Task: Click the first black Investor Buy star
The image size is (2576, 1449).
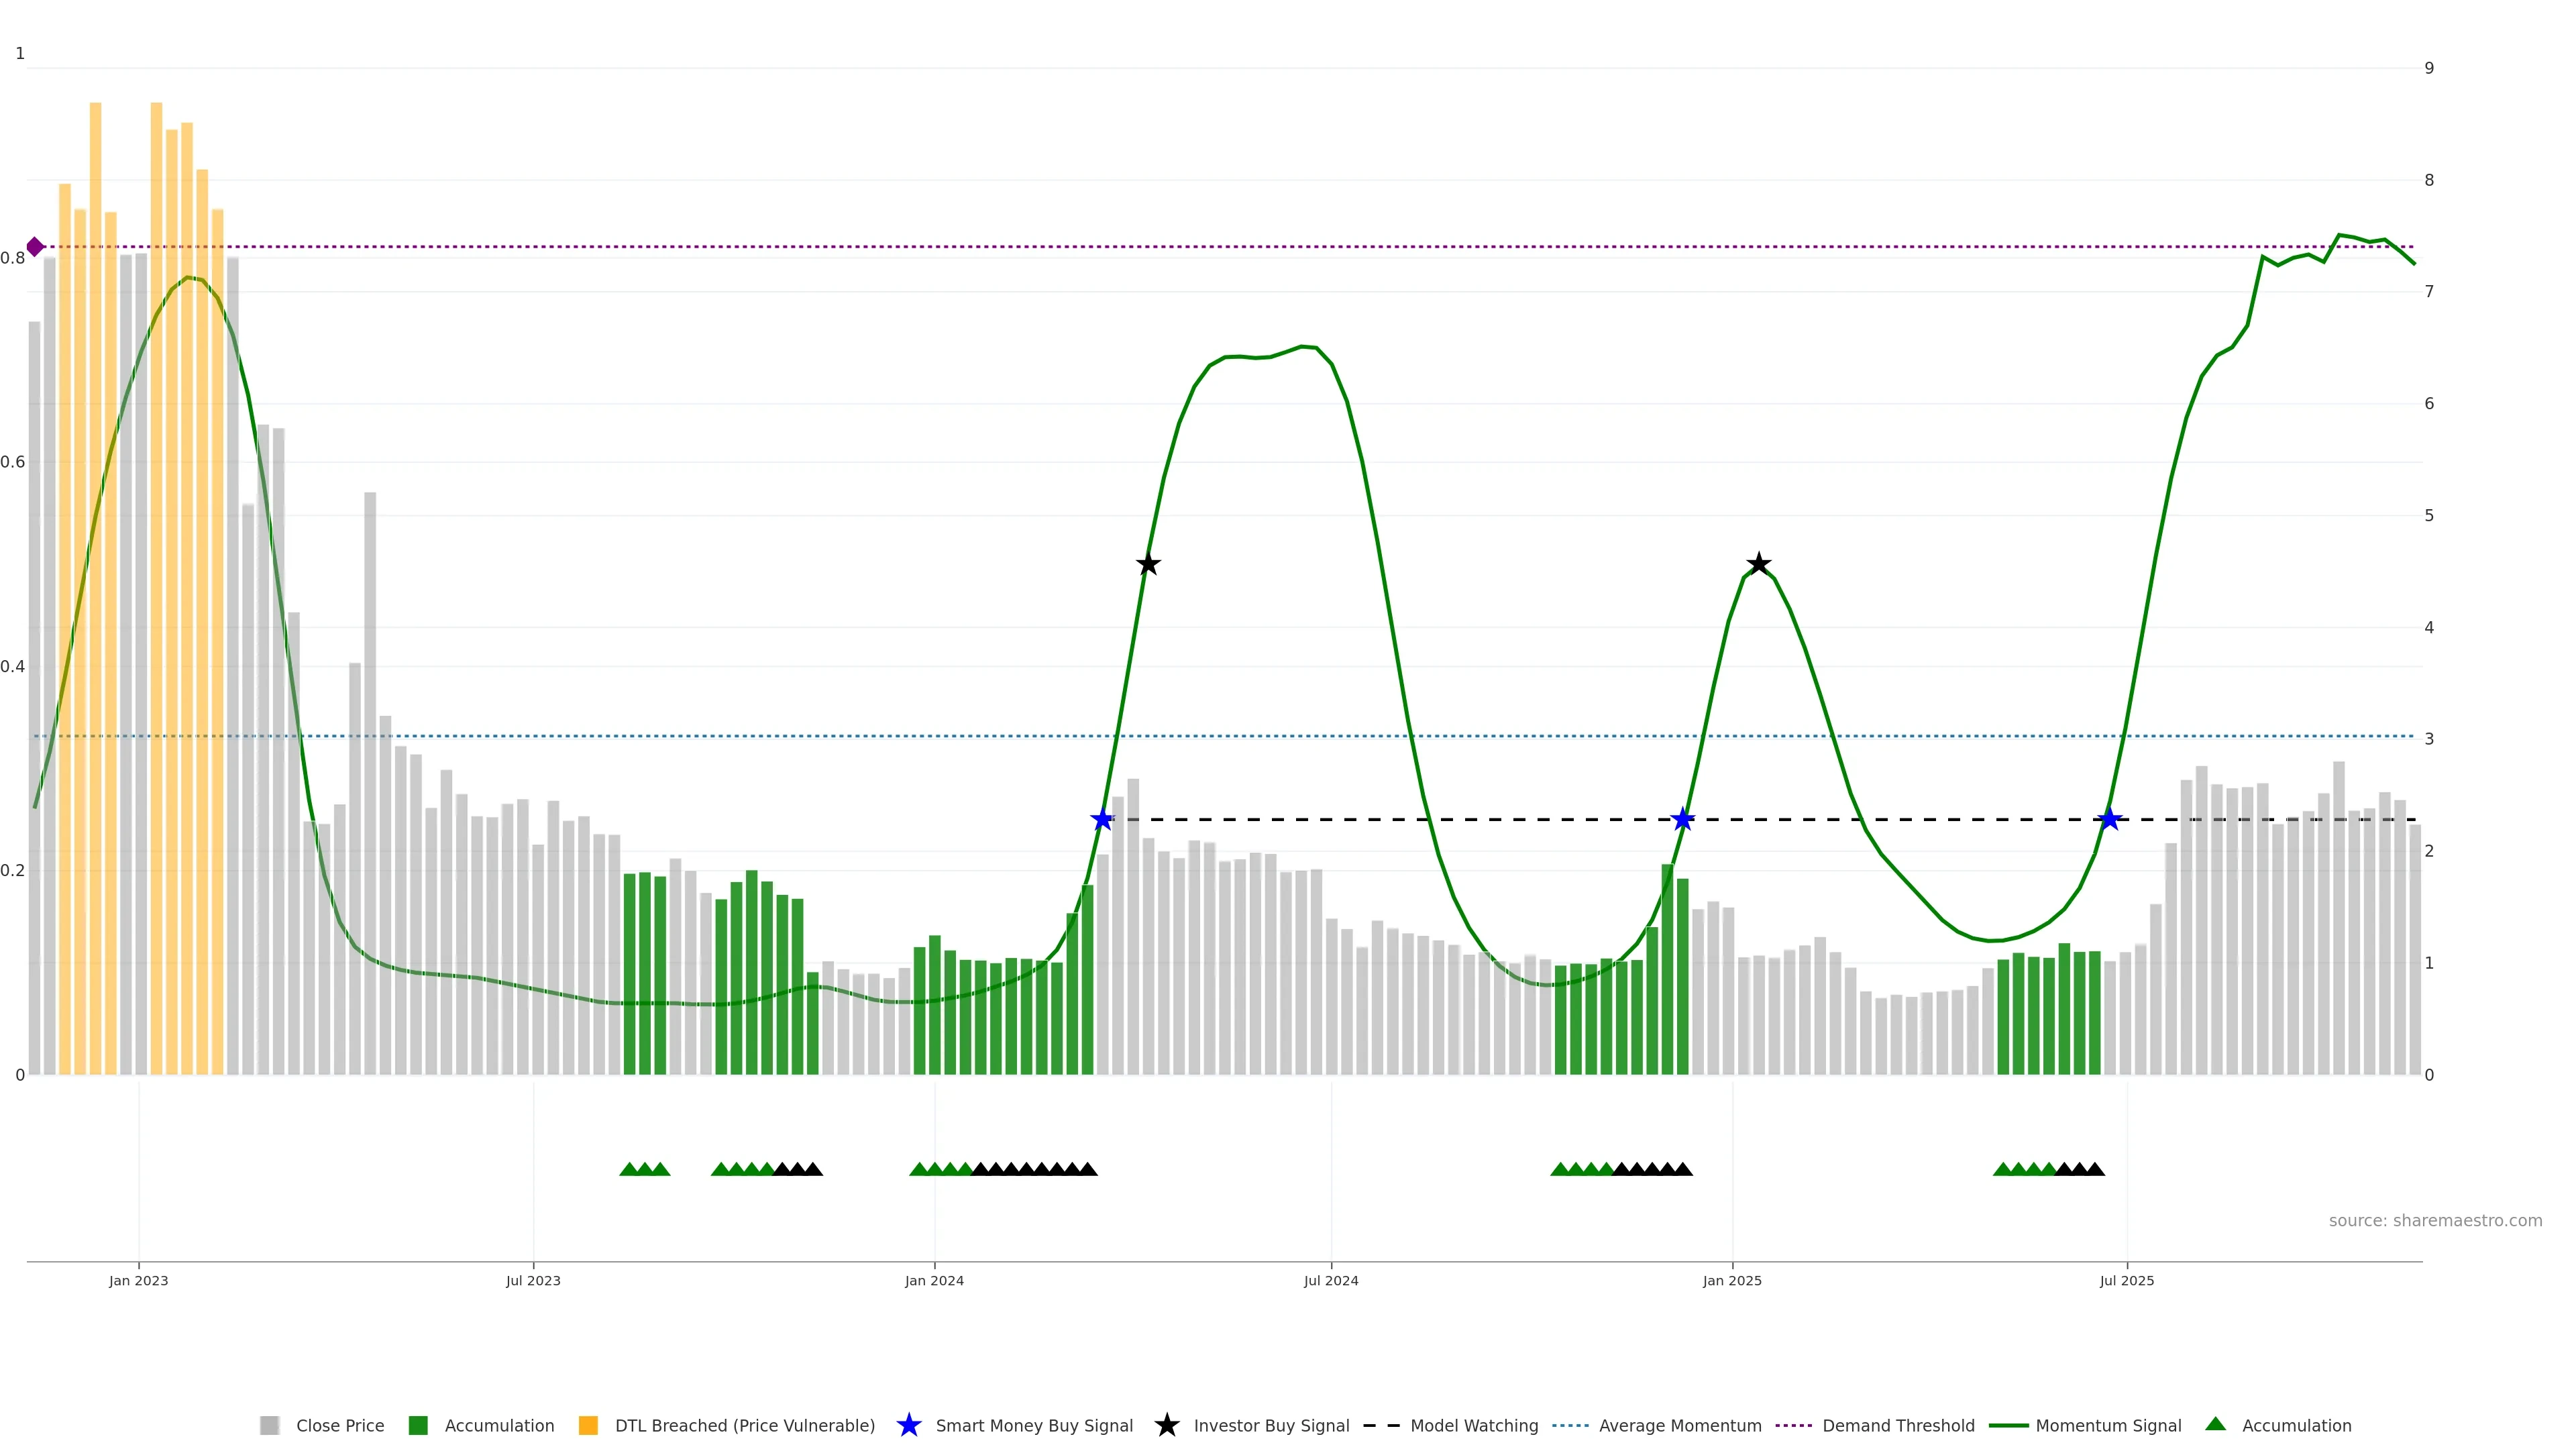Action: pos(1148,564)
